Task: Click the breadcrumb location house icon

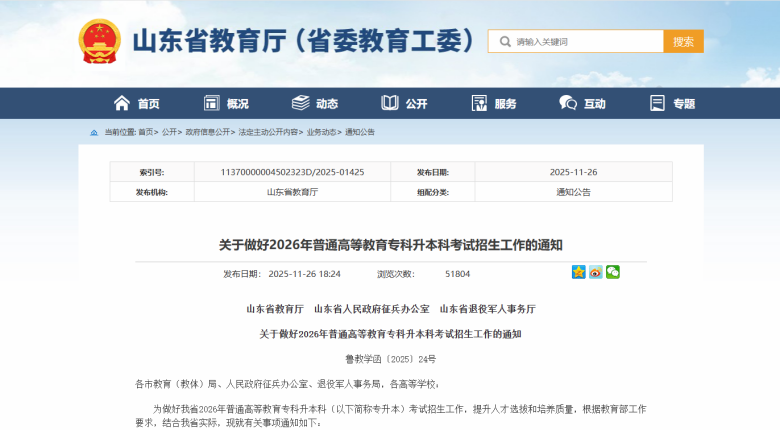Action: coord(95,132)
